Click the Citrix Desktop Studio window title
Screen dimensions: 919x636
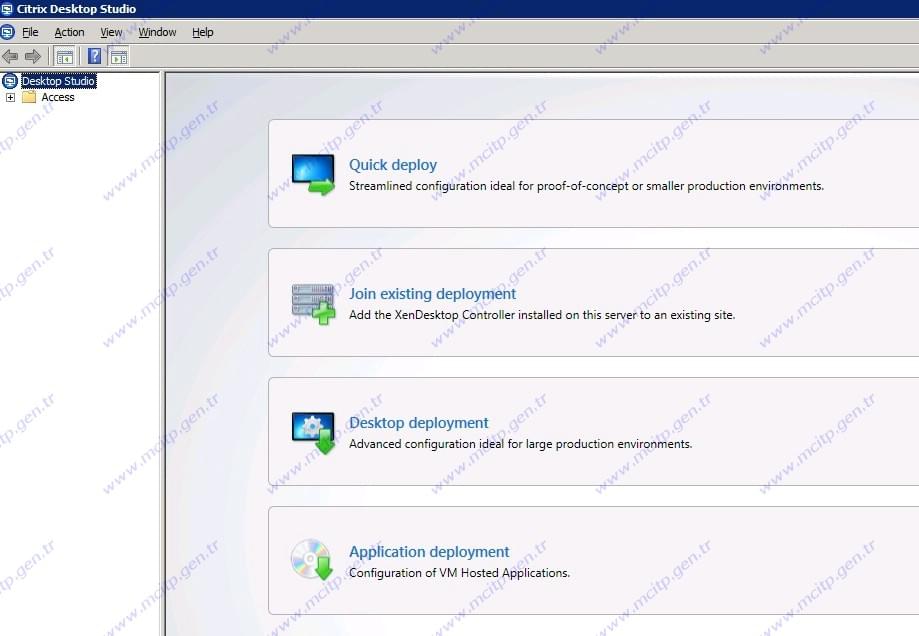click(76, 9)
